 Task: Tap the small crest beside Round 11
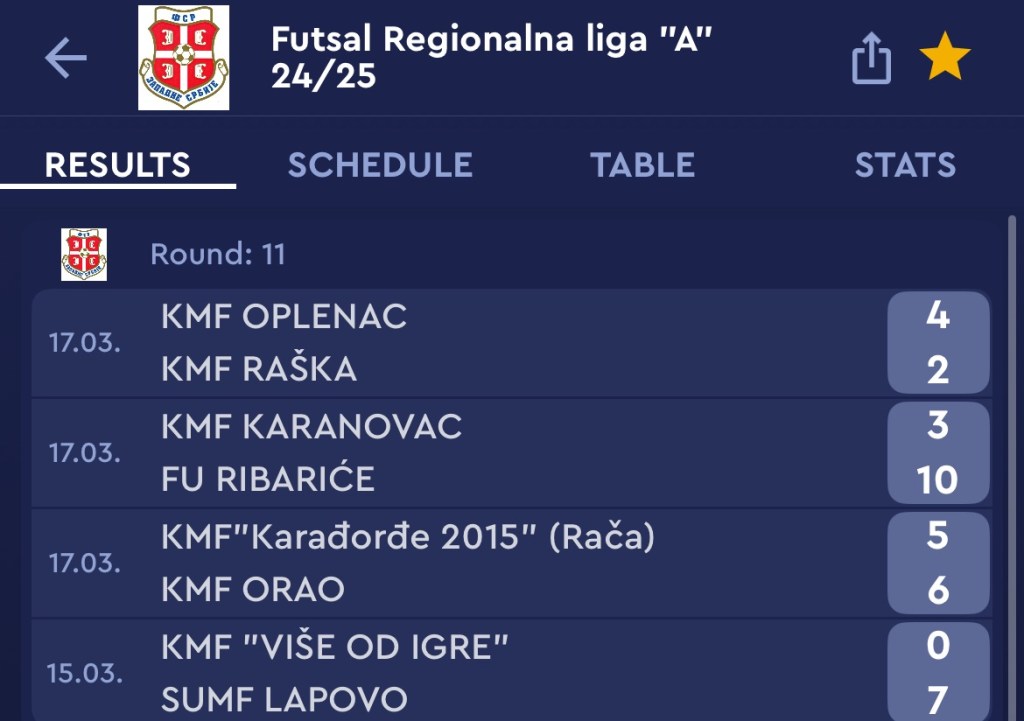[84, 254]
